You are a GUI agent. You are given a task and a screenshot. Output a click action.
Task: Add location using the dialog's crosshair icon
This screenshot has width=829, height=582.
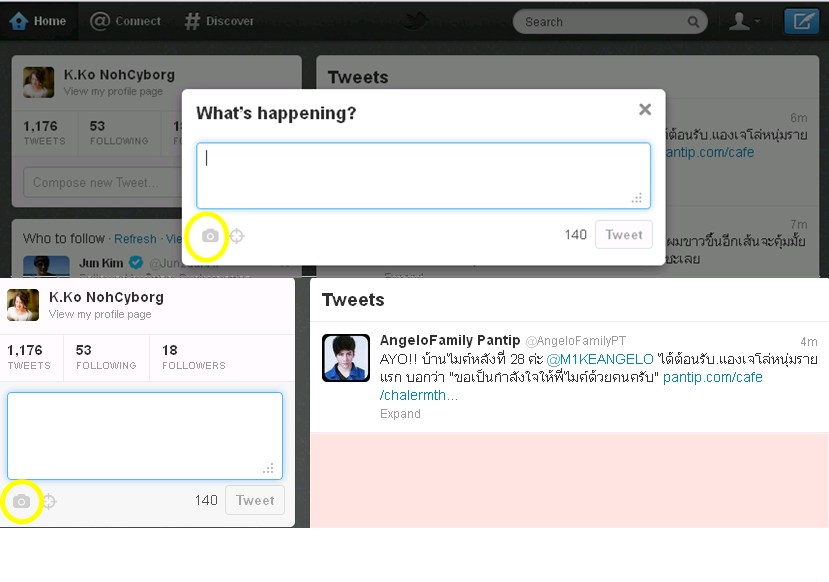click(237, 236)
